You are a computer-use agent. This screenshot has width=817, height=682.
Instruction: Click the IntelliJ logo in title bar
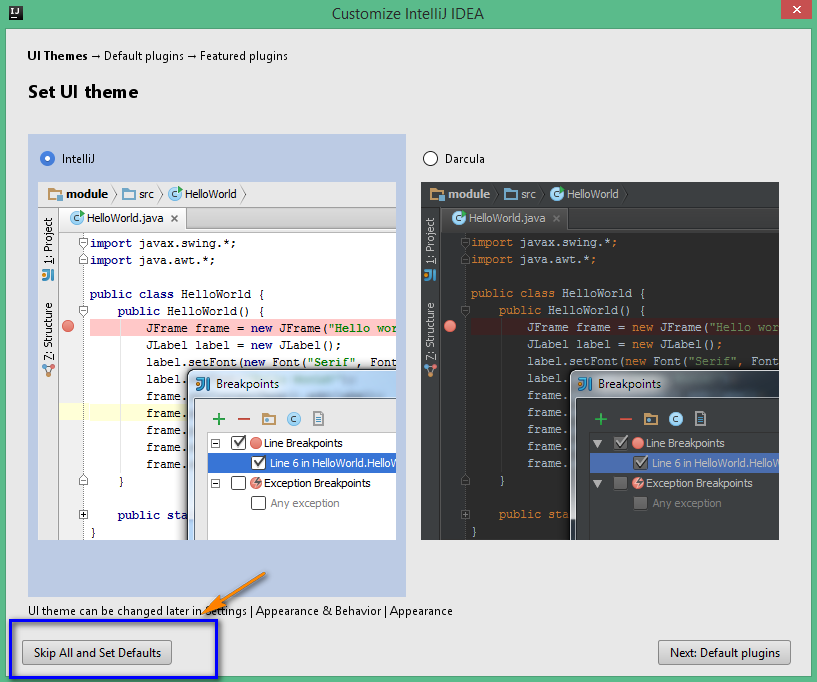(x=14, y=13)
